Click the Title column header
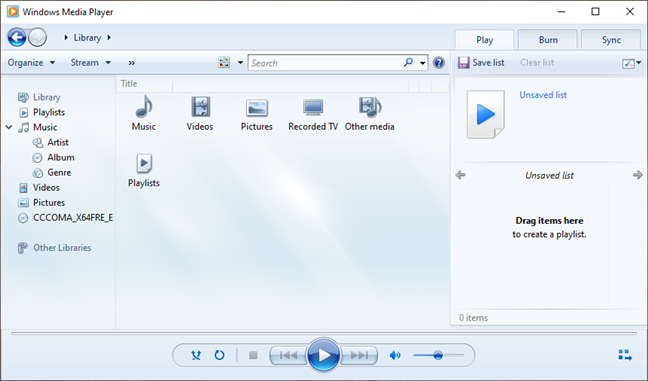The image size is (648, 381). point(129,83)
